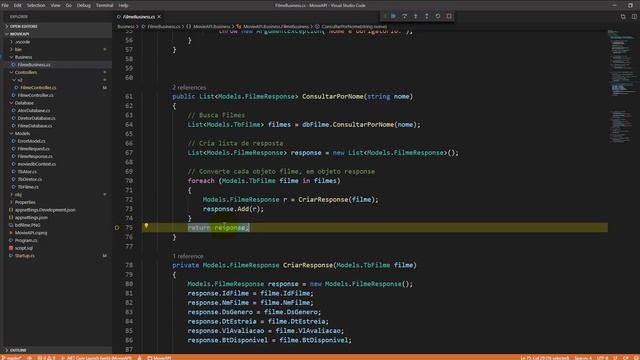Open the View menu

click(x=55, y=5)
